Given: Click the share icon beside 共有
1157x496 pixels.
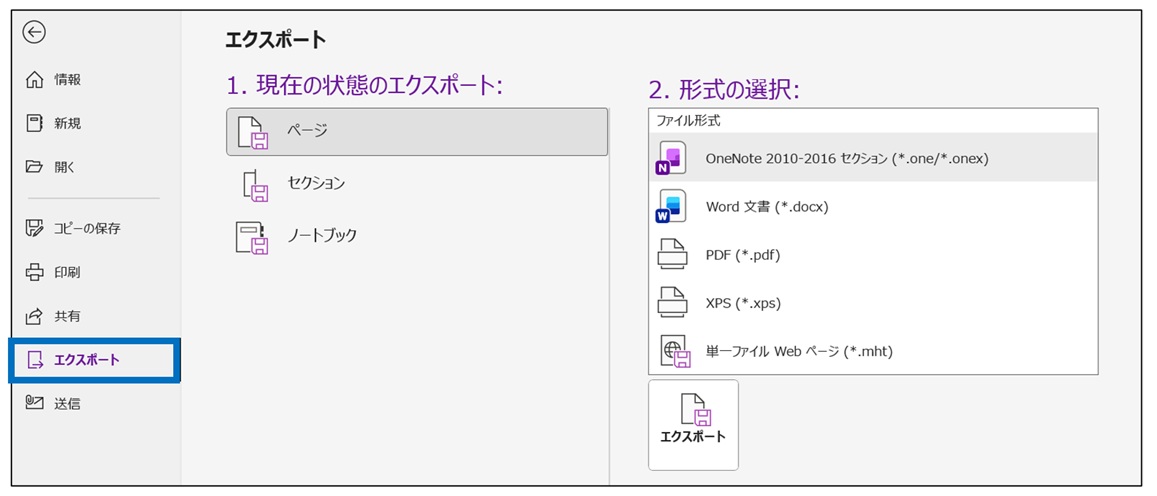Looking at the screenshot, I should tap(35, 317).
